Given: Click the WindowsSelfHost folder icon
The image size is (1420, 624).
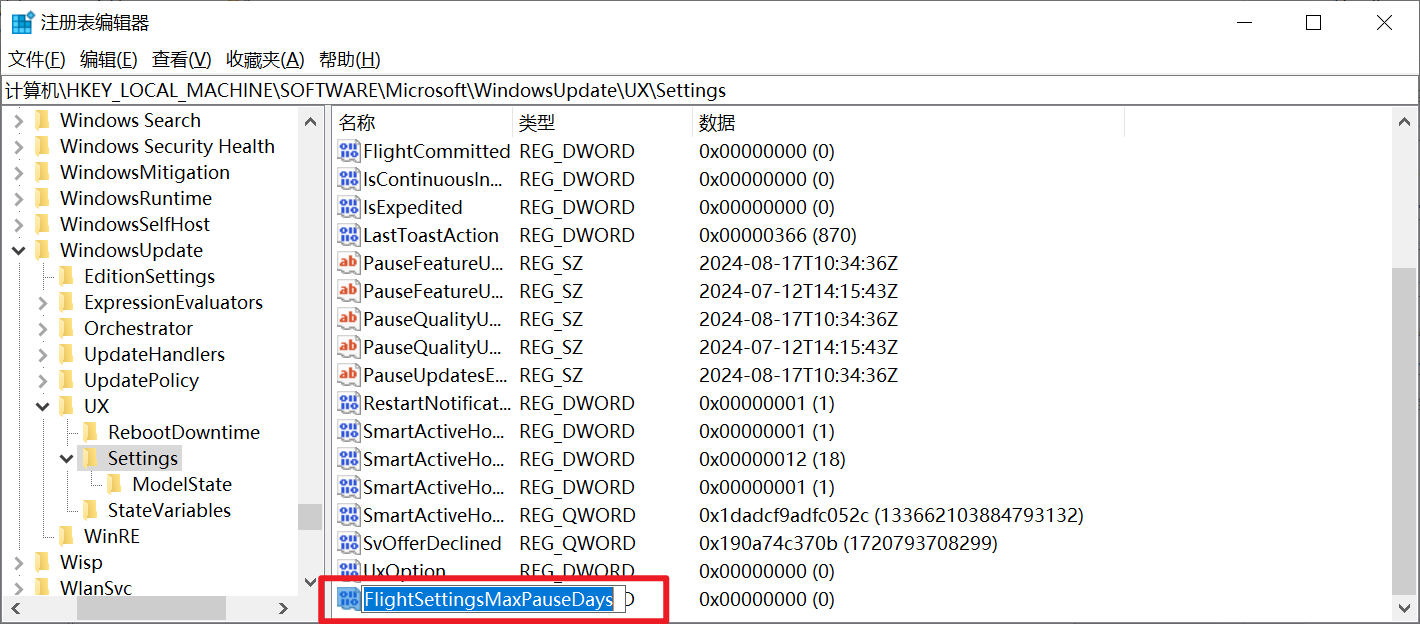Looking at the screenshot, I should pos(42,224).
